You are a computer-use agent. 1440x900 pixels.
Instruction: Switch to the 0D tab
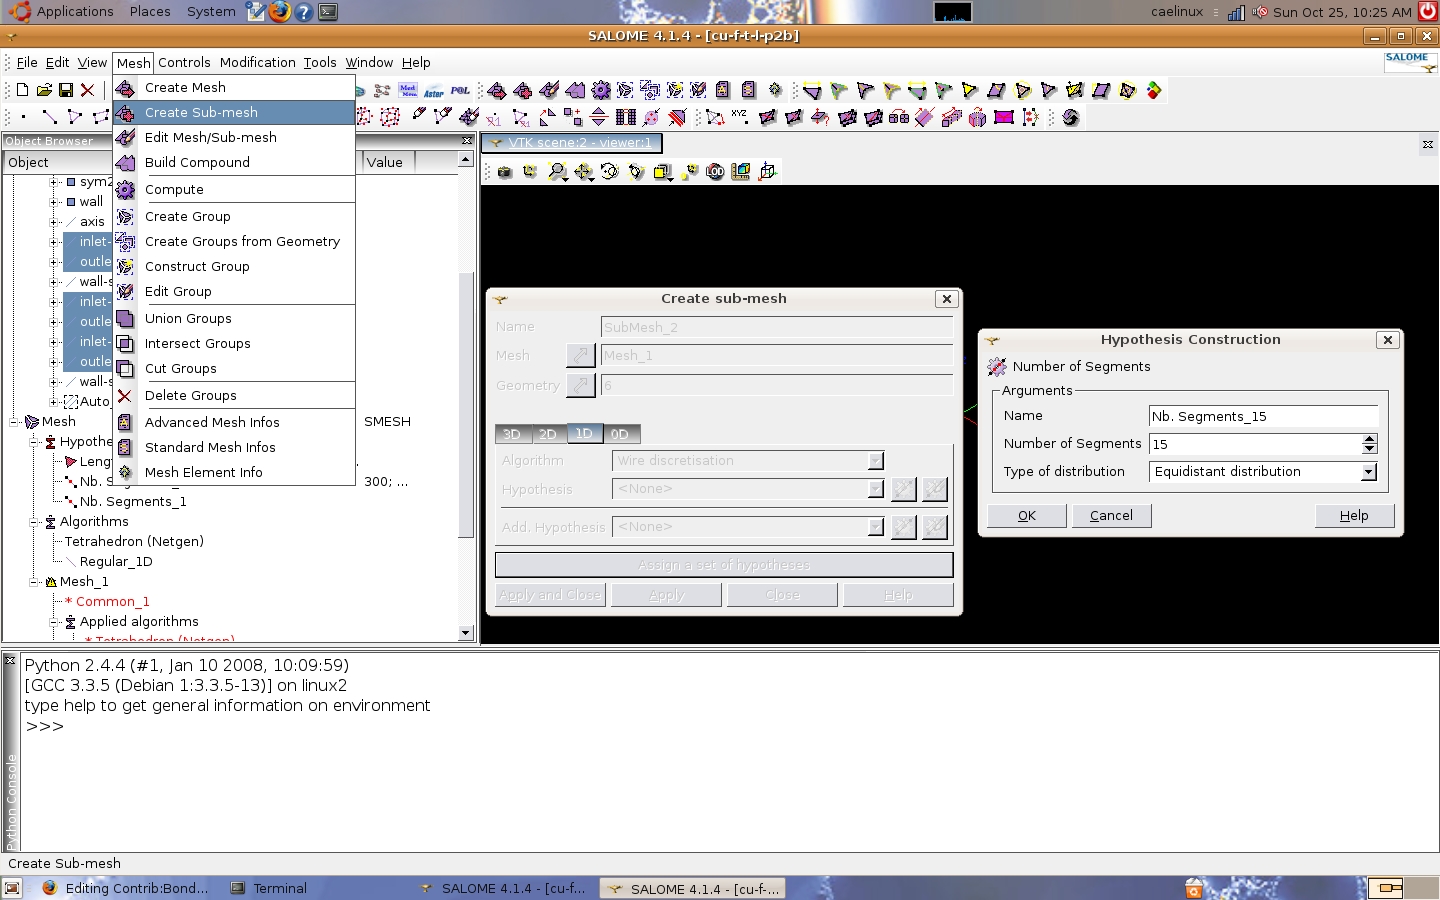point(620,434)
